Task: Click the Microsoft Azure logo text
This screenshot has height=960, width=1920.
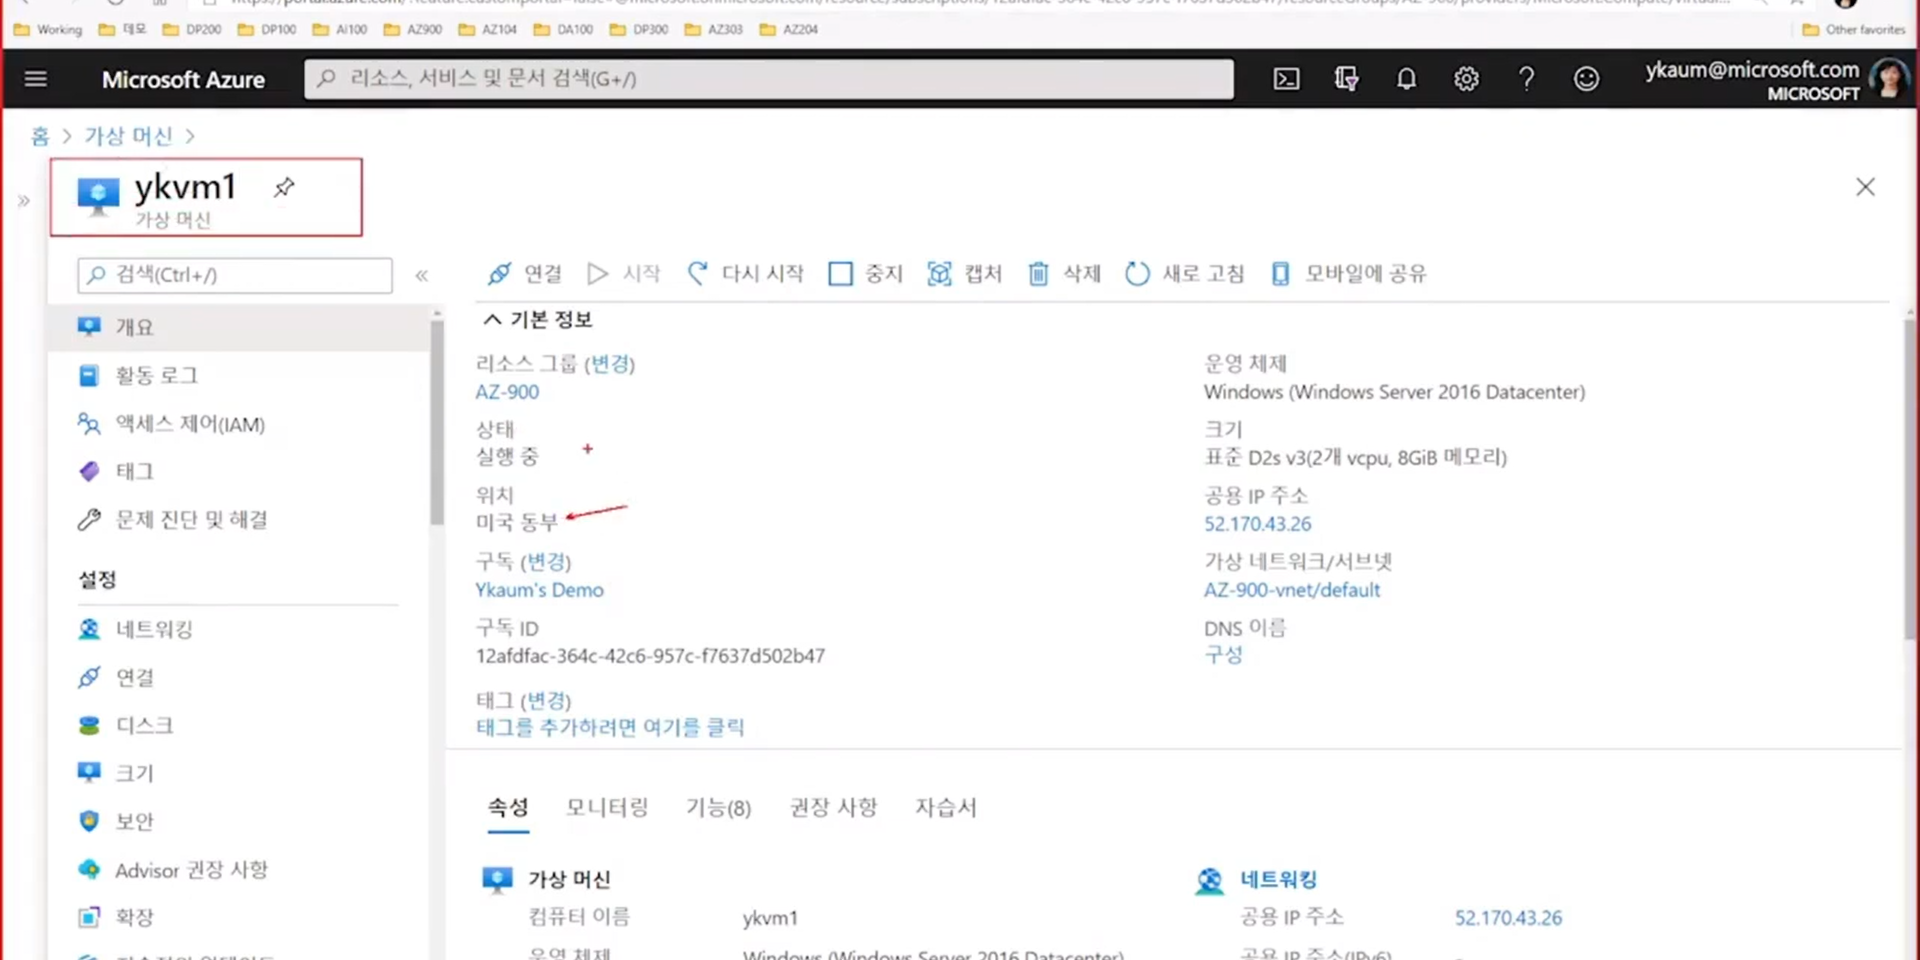Action: click(183, 79)
